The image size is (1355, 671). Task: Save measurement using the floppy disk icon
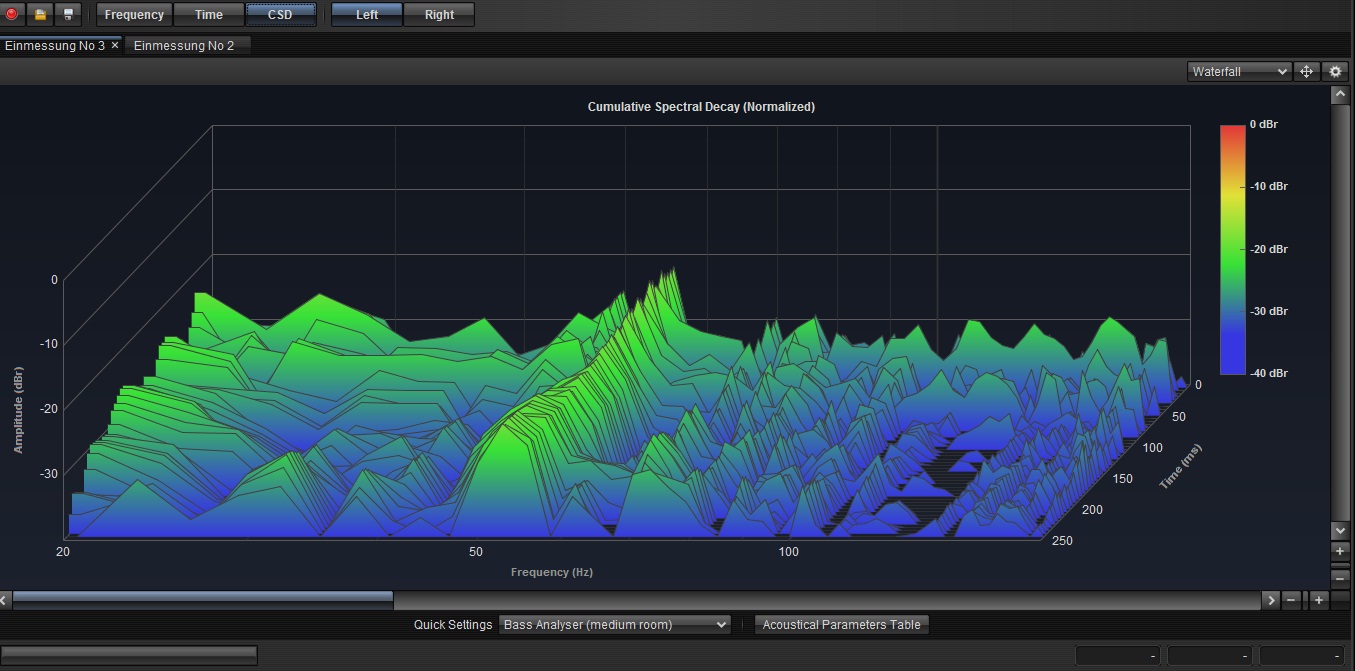(68, 14)
